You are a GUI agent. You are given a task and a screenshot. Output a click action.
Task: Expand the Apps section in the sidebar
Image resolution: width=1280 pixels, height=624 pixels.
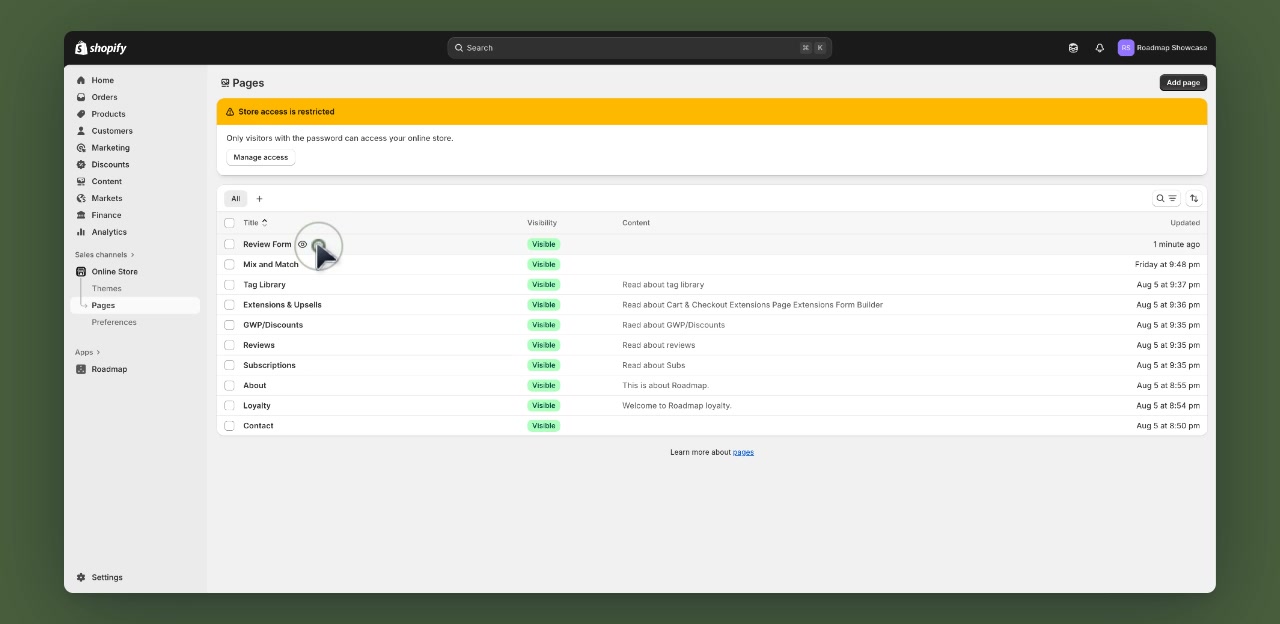87,352
